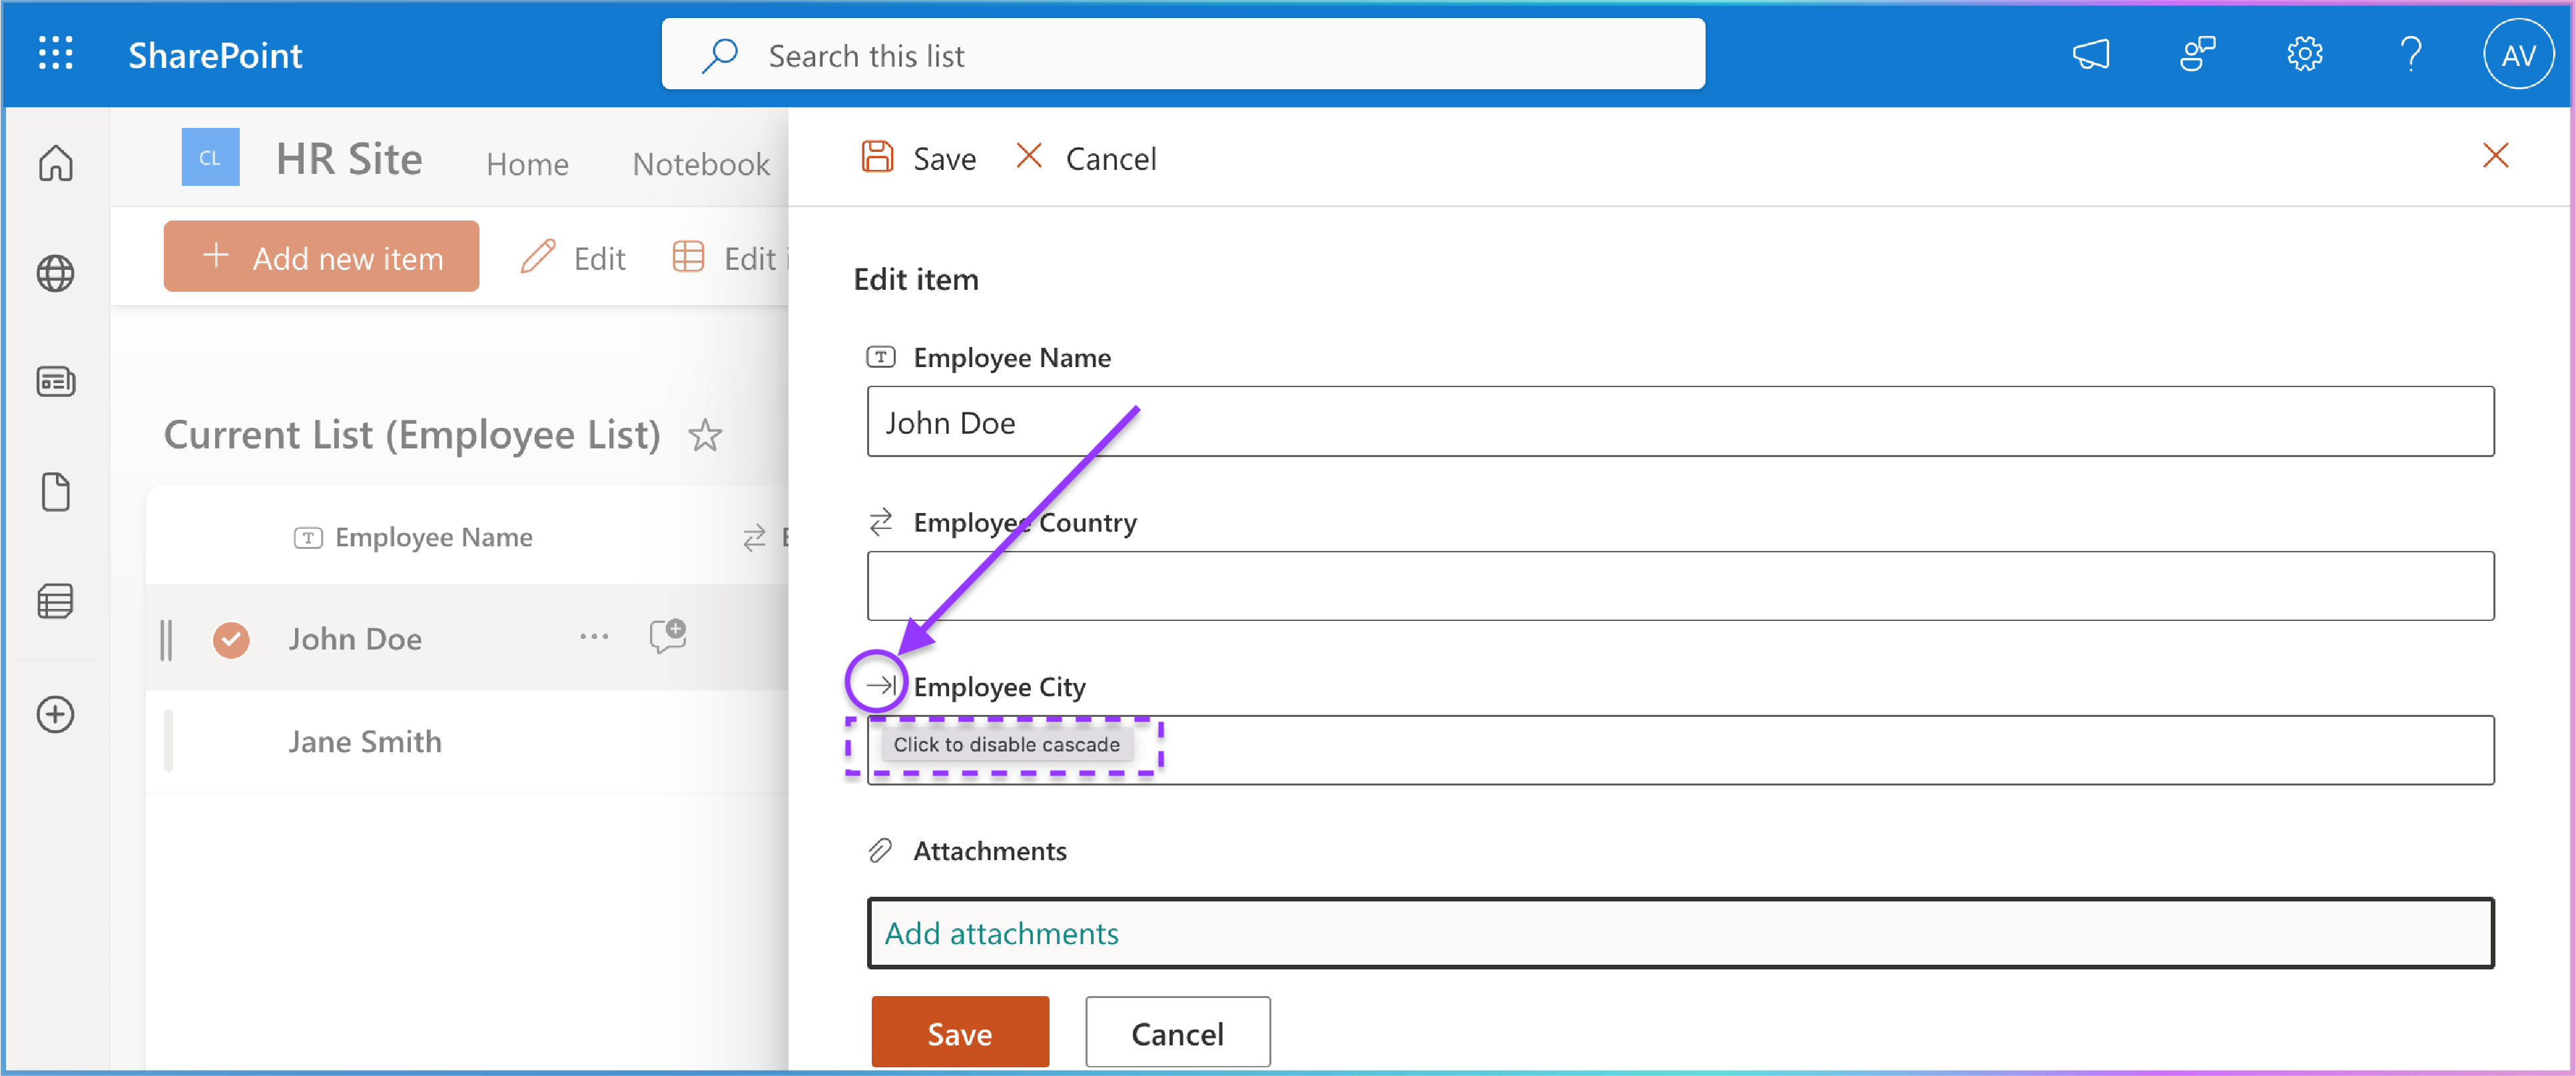Click the Add attachments link

pyautogui.click(x=1001, y=933)
